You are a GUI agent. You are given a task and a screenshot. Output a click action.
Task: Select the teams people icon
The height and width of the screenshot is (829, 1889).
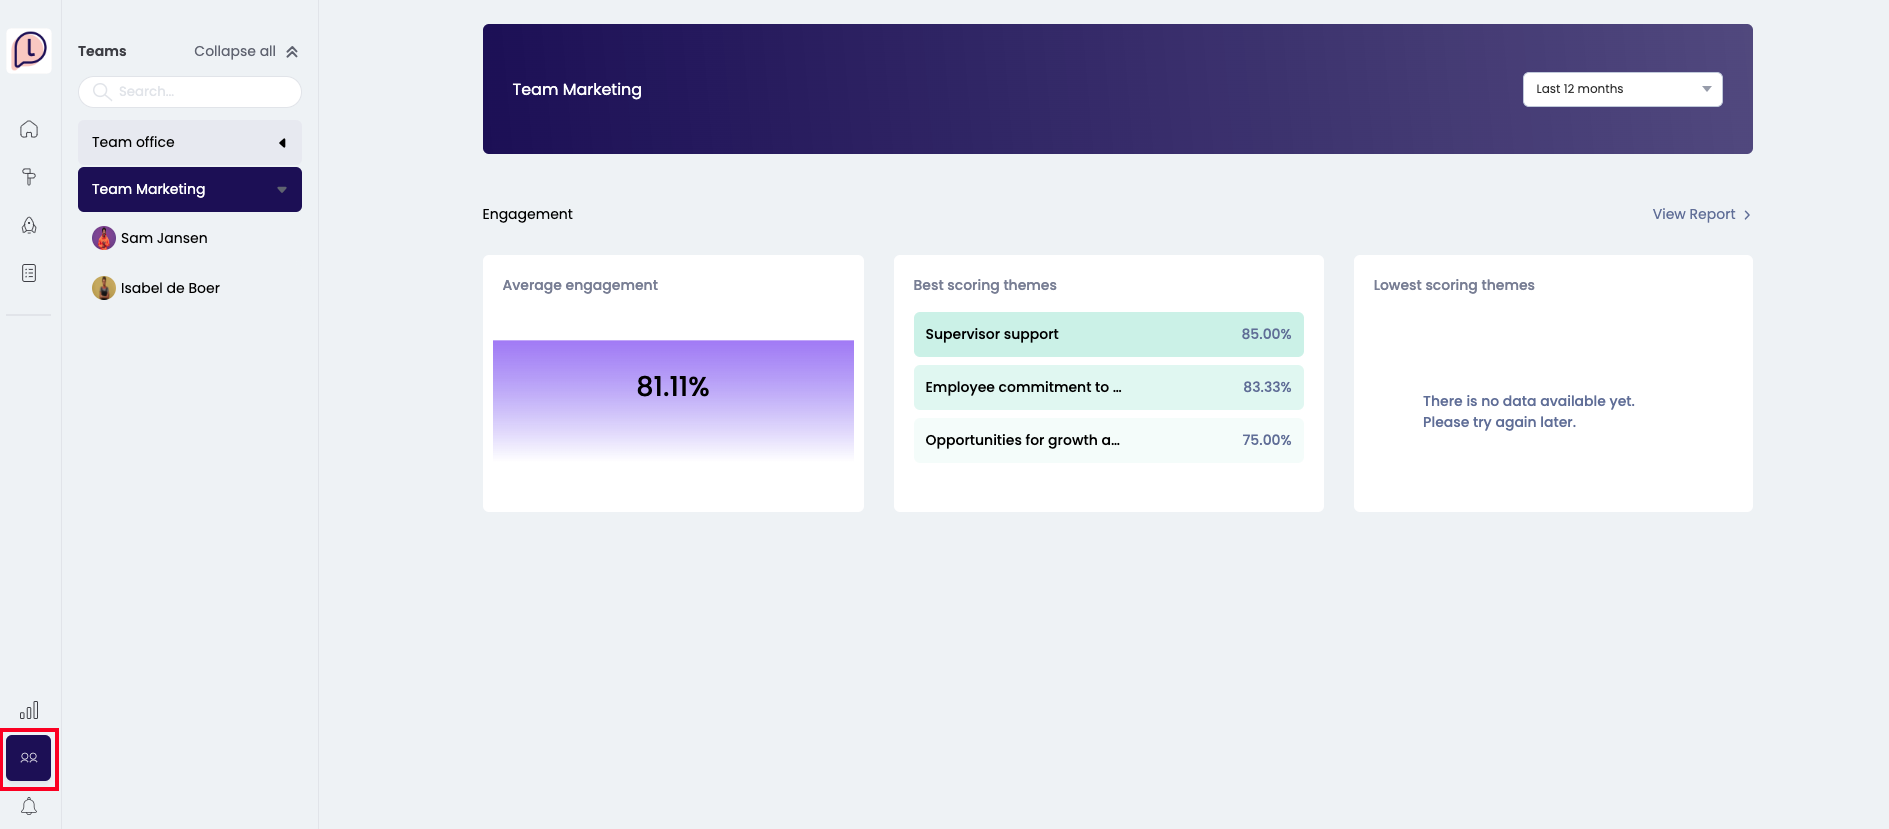29,758
